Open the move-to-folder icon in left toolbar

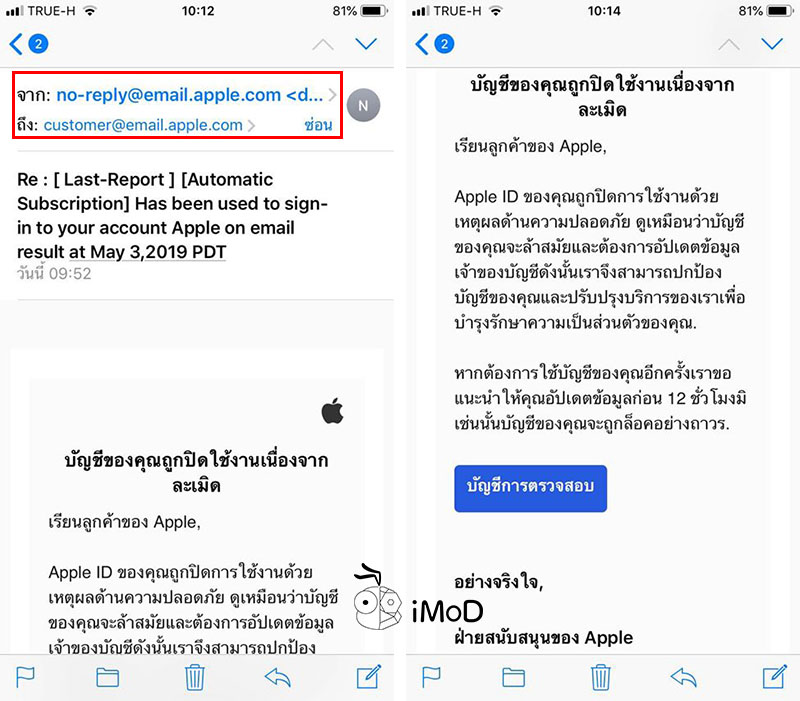click(107, 678)
